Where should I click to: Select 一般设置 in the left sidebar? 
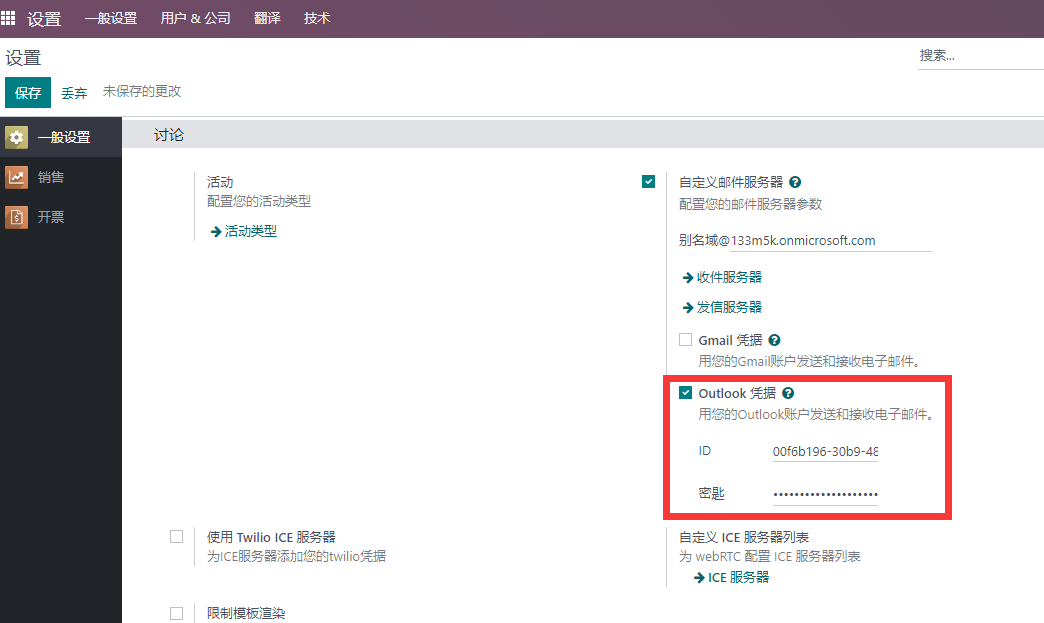click(x=61, y=137)
